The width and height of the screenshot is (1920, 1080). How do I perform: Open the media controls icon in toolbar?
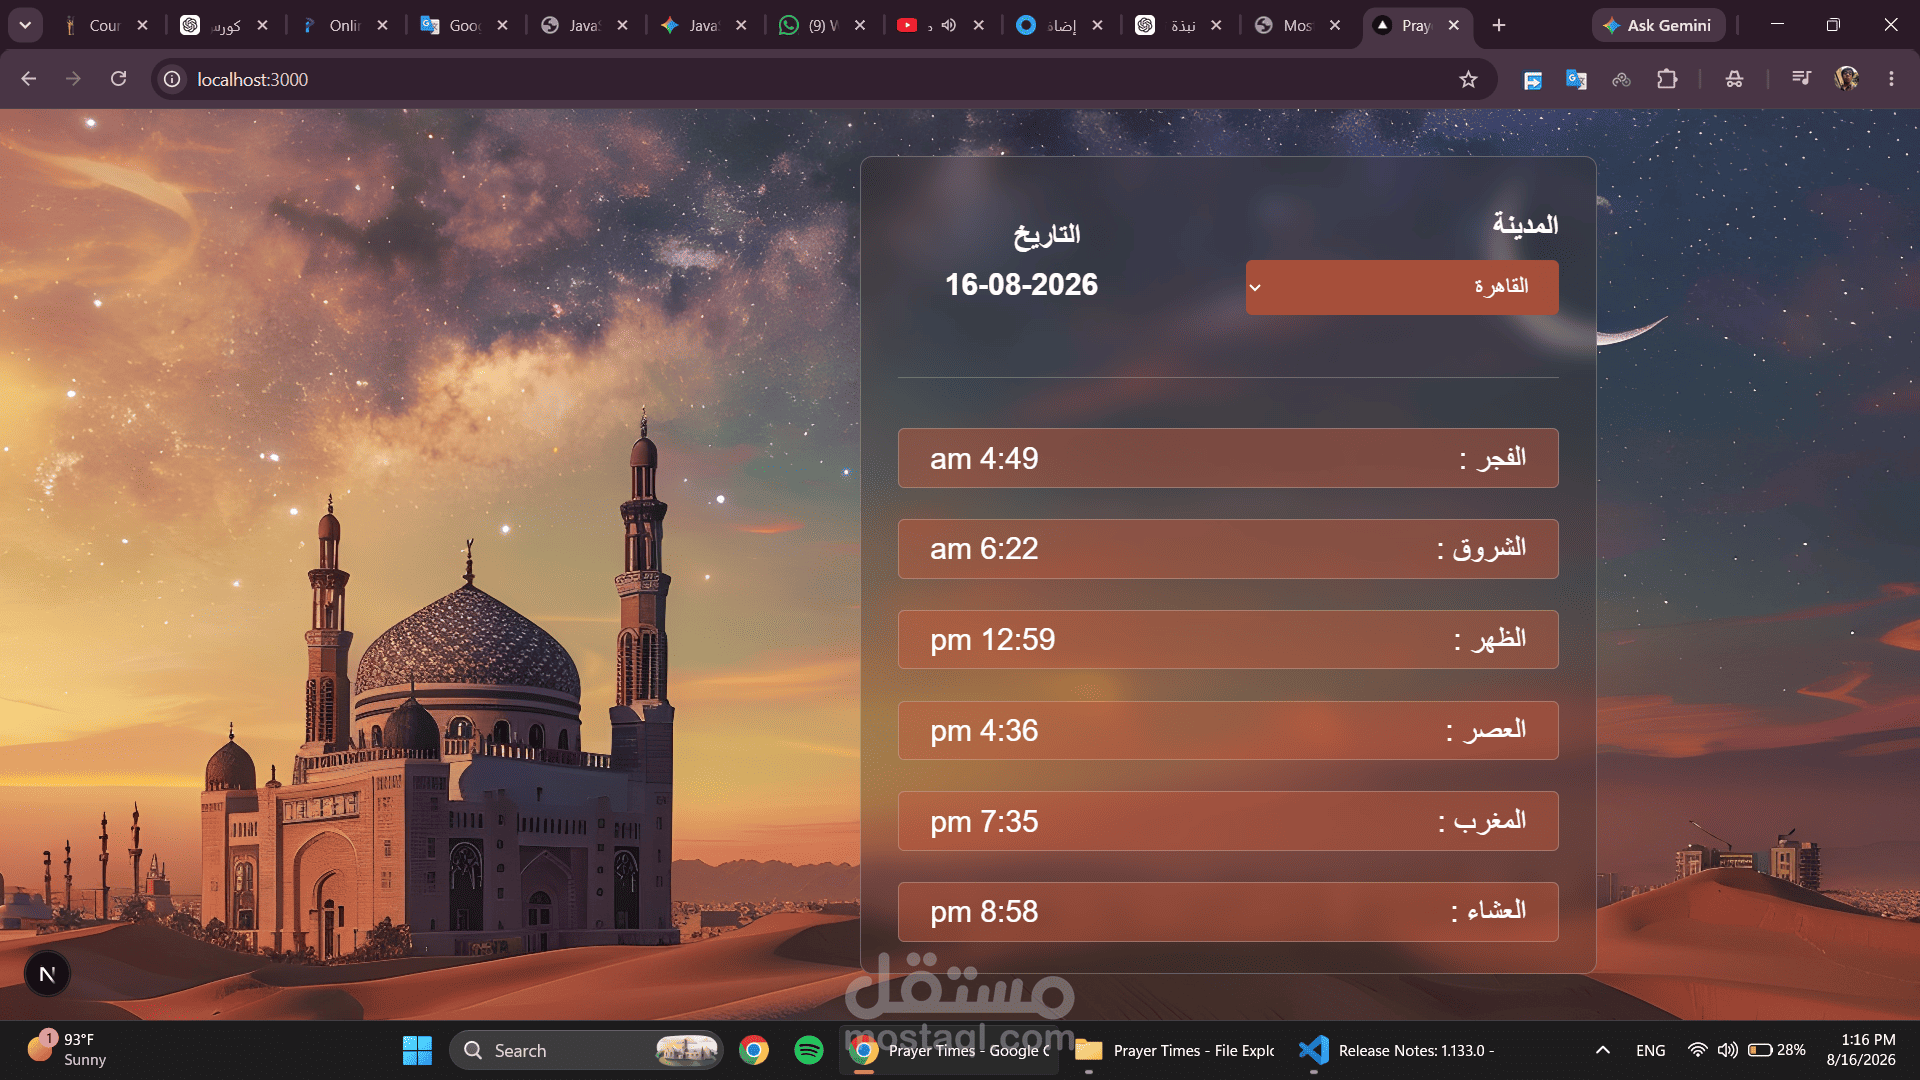[x=1801, y=79]
